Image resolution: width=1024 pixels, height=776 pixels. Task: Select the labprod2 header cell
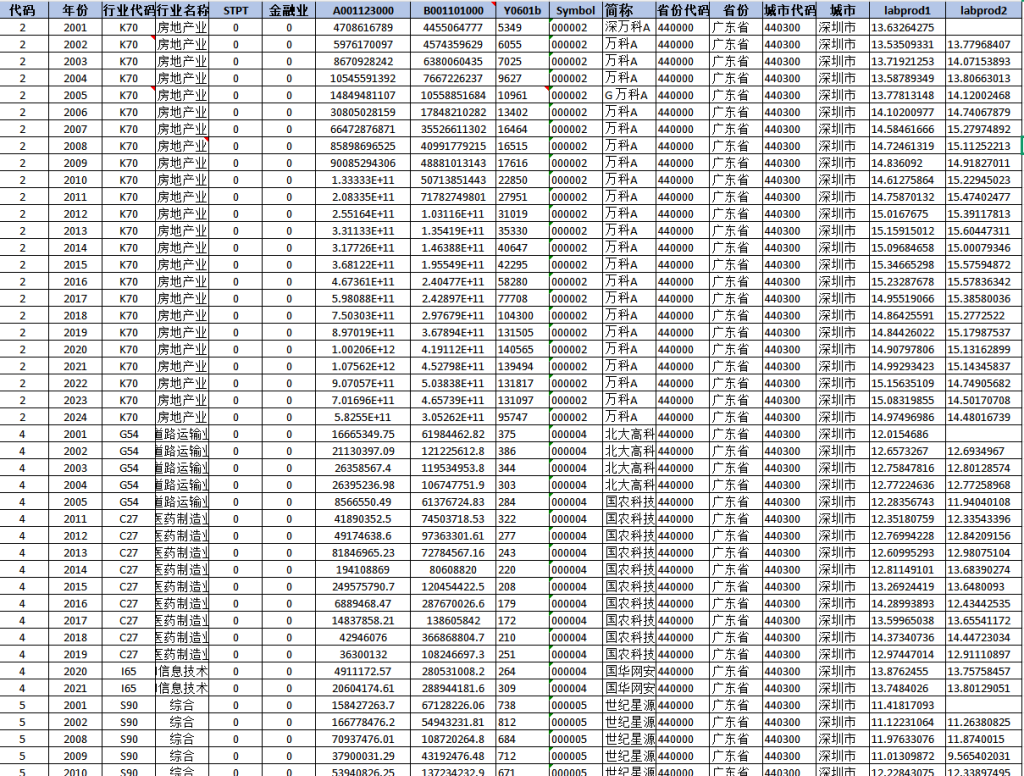pyautogui.click(x=982, y=10)
